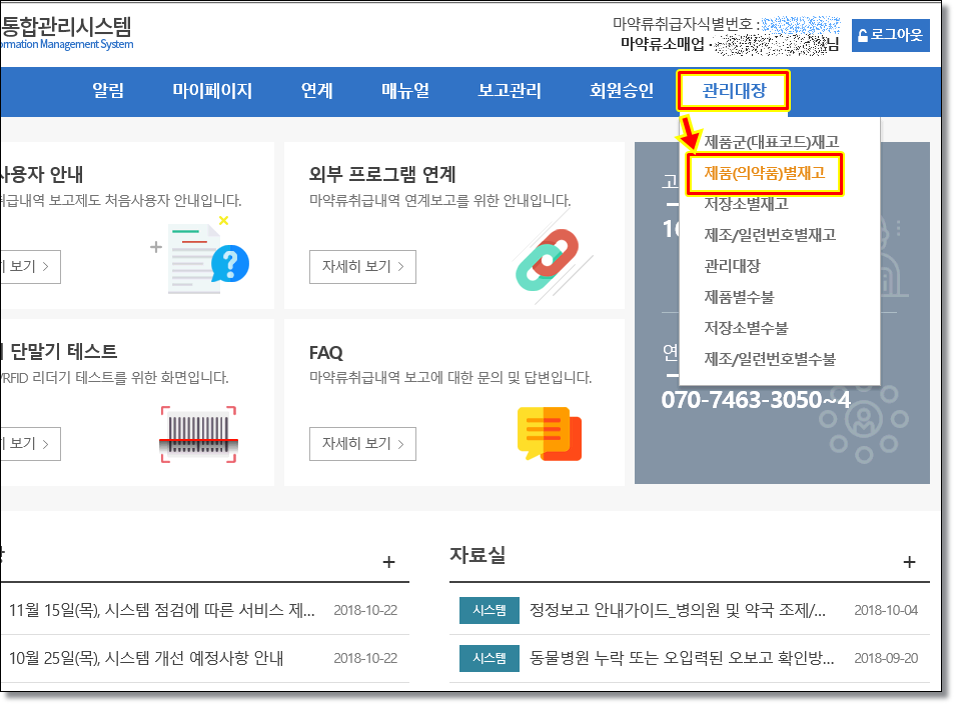The image size is (954, 704).
Task: Click the plus icon above notice list
Action: tap(388, 562)
